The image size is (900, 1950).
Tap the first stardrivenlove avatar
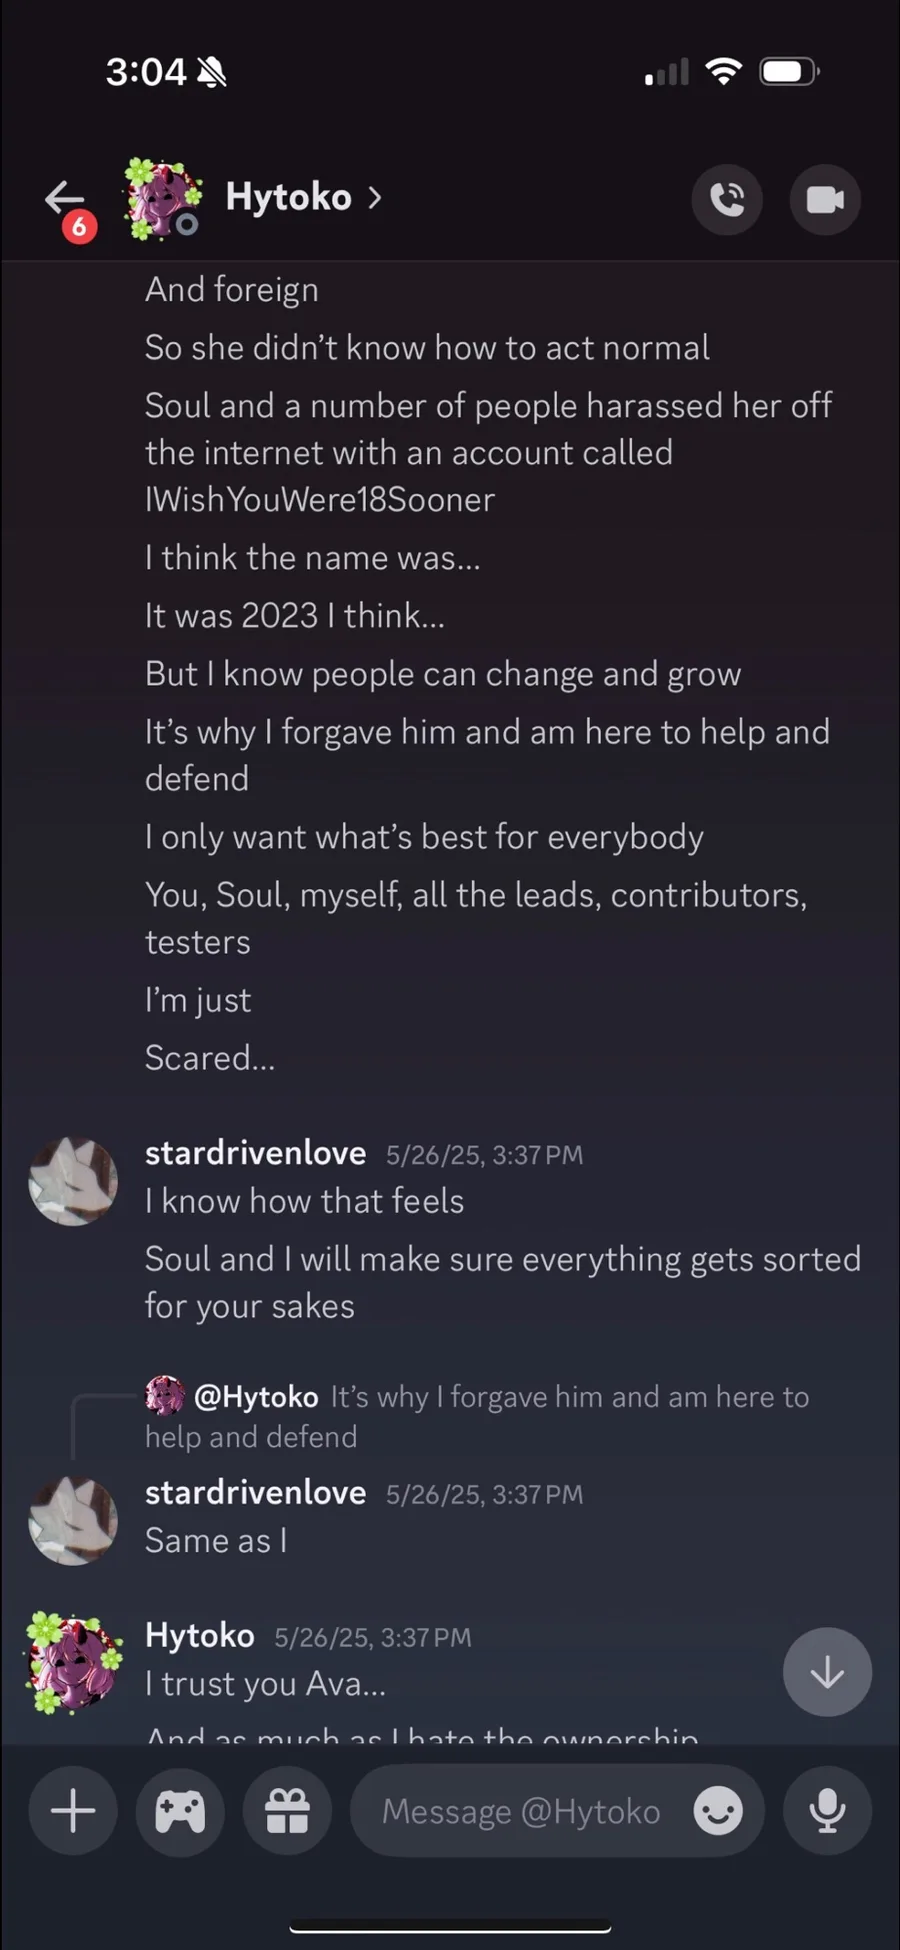click(x=73, y=1181)
